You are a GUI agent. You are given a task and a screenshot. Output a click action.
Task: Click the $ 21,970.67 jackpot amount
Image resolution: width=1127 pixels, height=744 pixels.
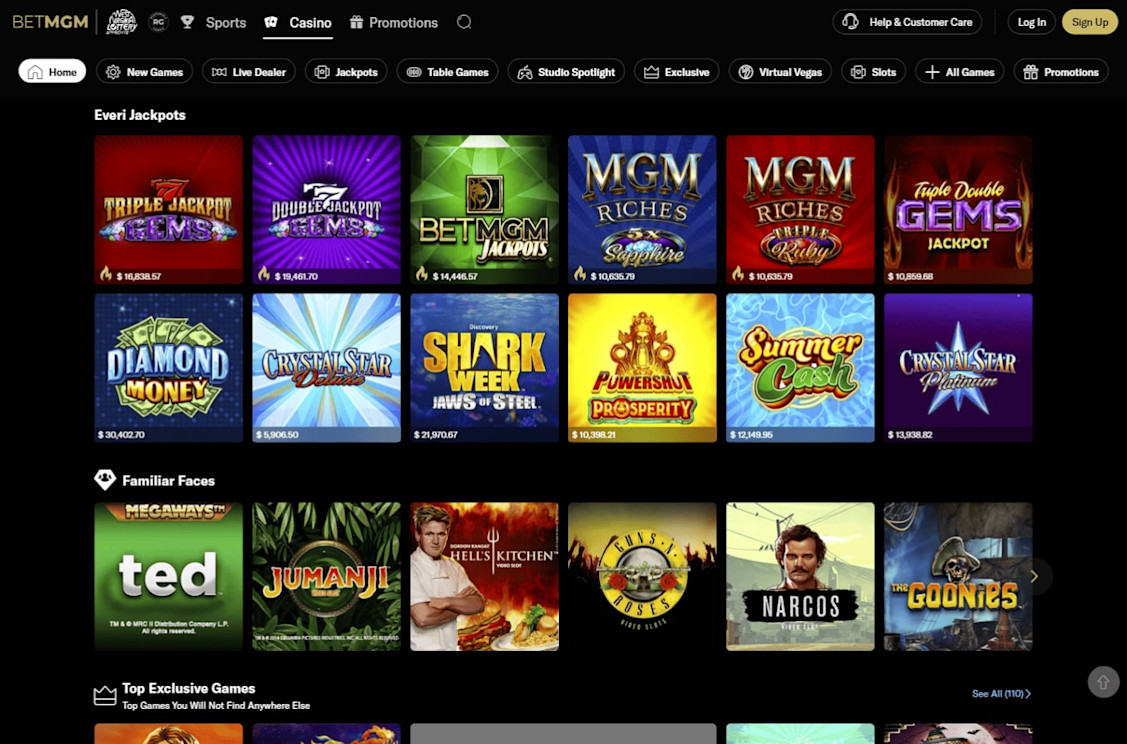(x=436, y=434)
